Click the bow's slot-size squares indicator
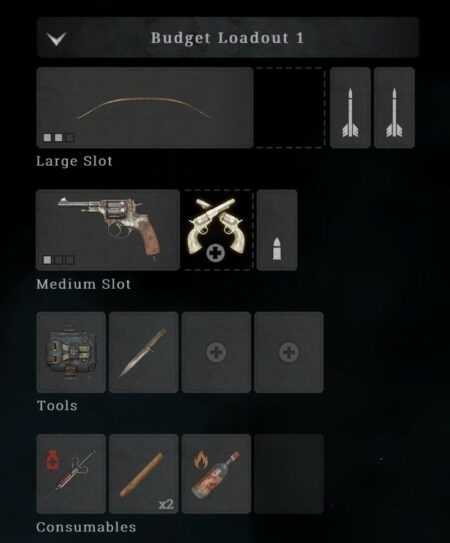Viewport: 450px width, 543px height. point(59,138)
